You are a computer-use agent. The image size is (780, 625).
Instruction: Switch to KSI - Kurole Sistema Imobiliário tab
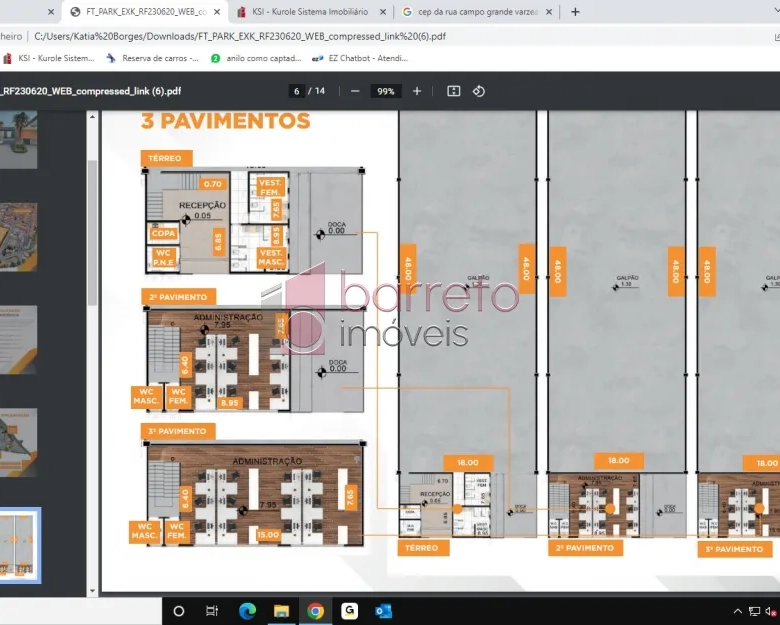coord(311,12)
